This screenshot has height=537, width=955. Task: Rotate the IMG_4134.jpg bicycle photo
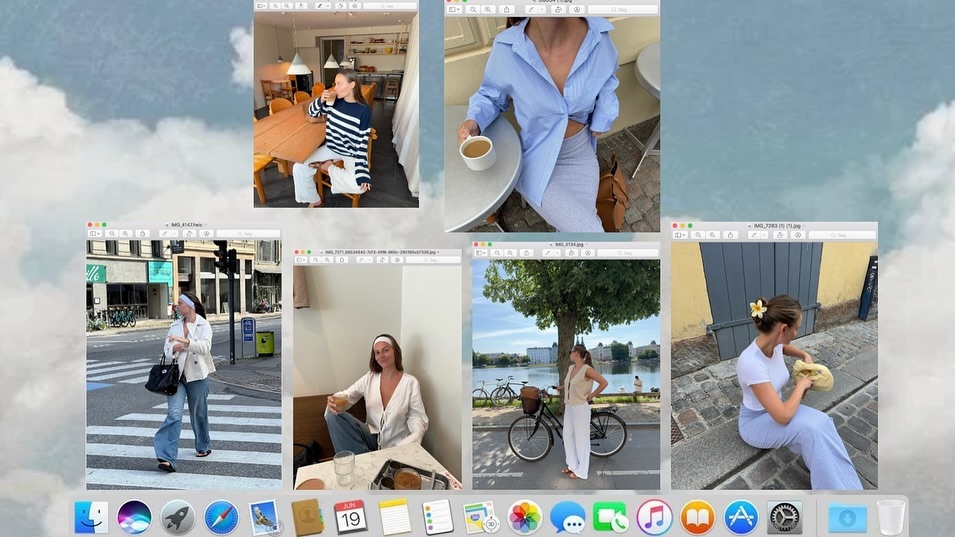[x=571, y=253]
